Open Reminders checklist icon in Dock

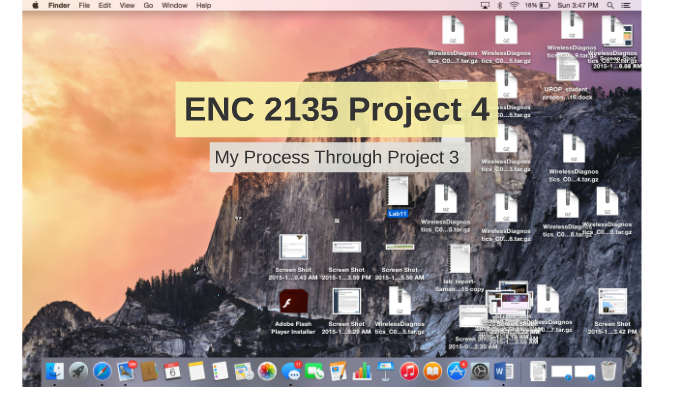(220, 371)
